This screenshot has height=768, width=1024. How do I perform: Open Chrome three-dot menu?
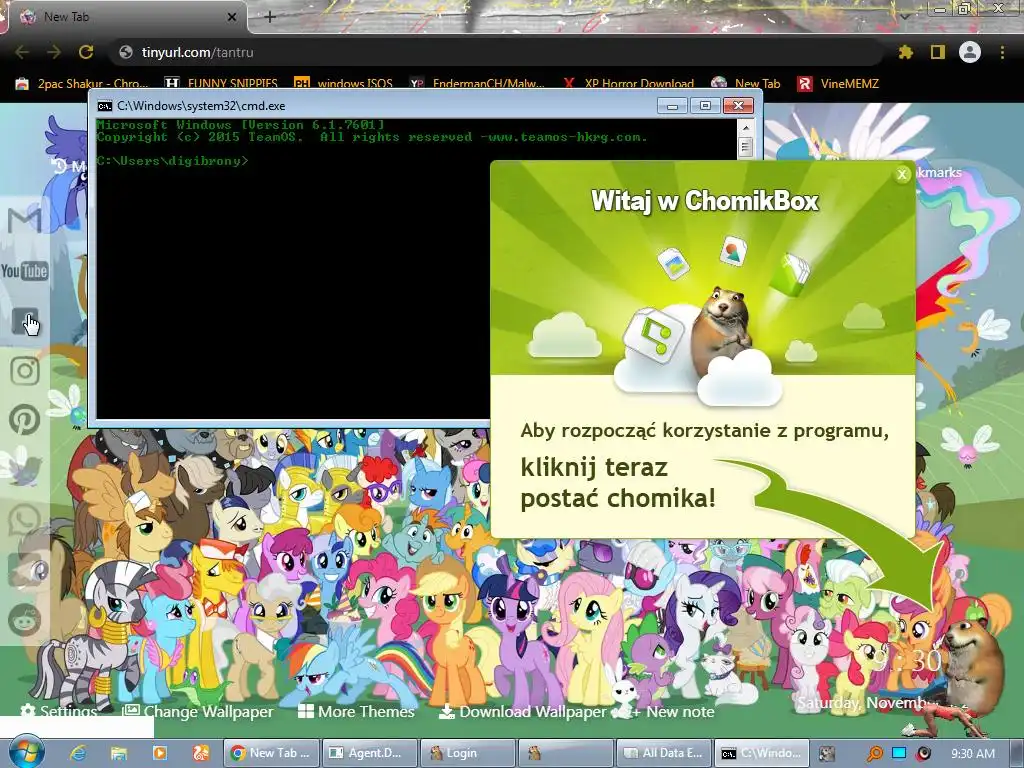point(1002,52)
